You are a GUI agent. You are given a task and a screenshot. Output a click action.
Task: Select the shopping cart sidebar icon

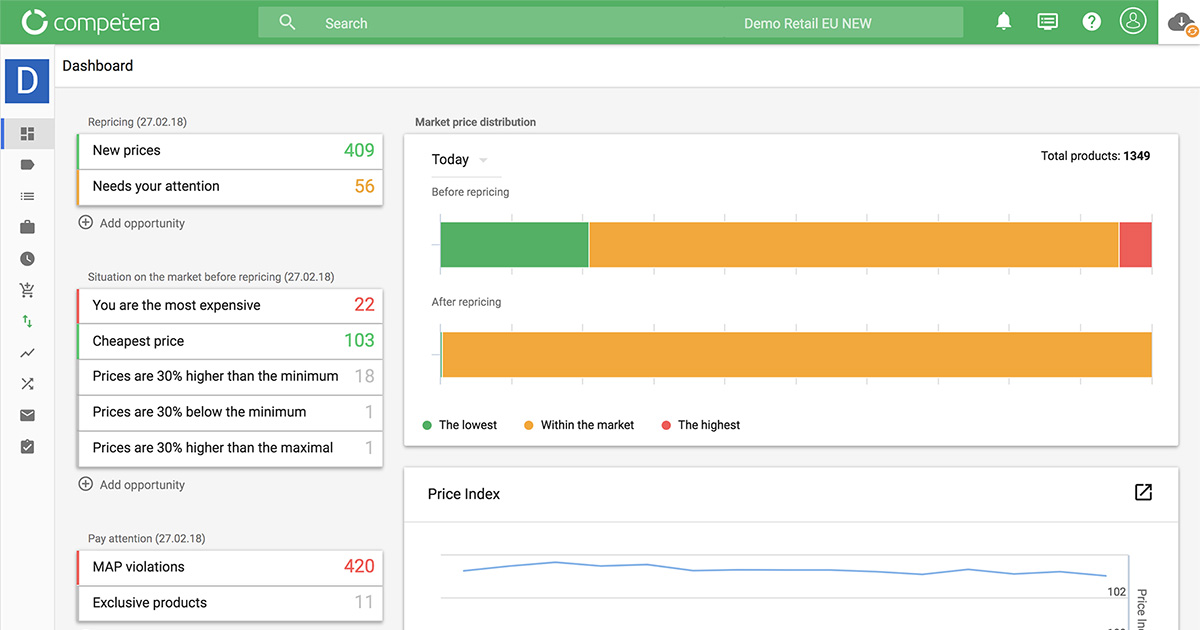pos(27,289)
